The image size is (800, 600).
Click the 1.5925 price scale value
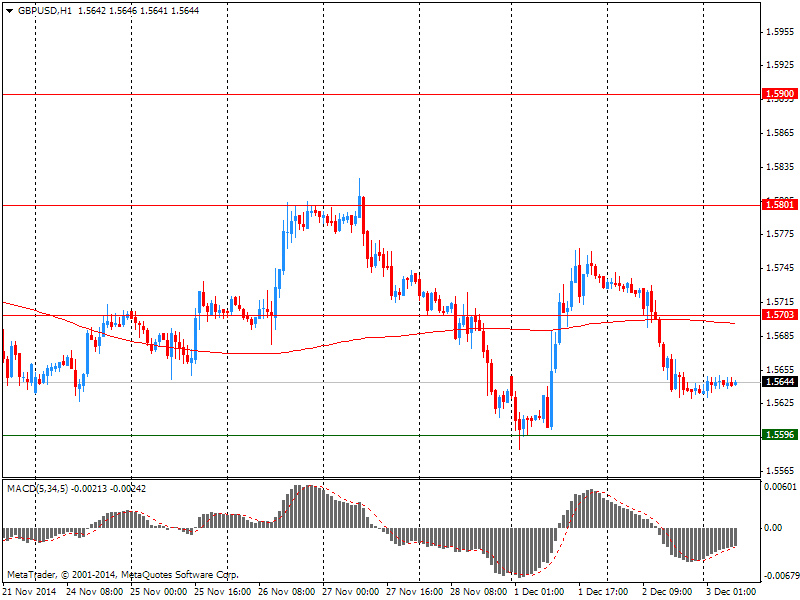(x=780, y=65)
